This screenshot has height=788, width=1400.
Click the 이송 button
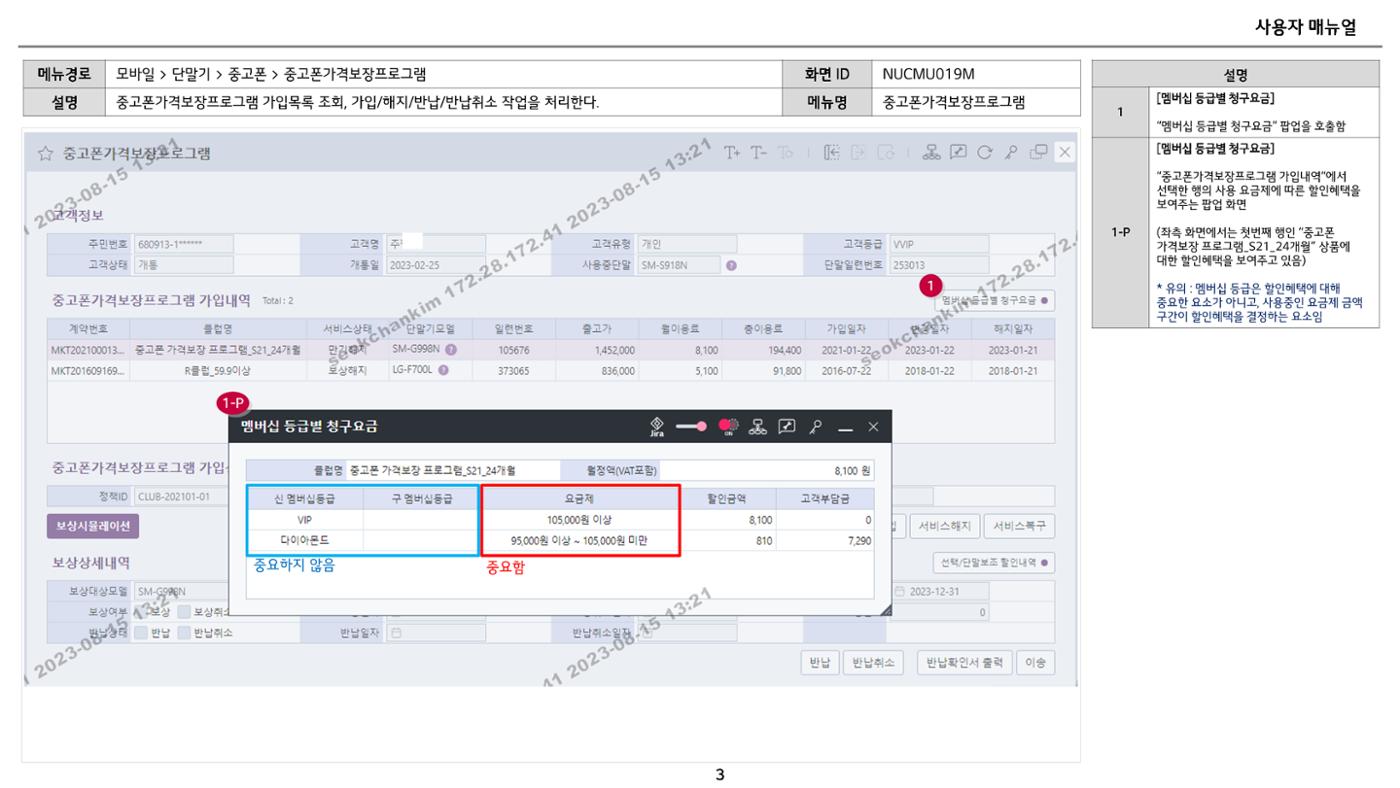pyautogui.click(x=1035, y=663)
